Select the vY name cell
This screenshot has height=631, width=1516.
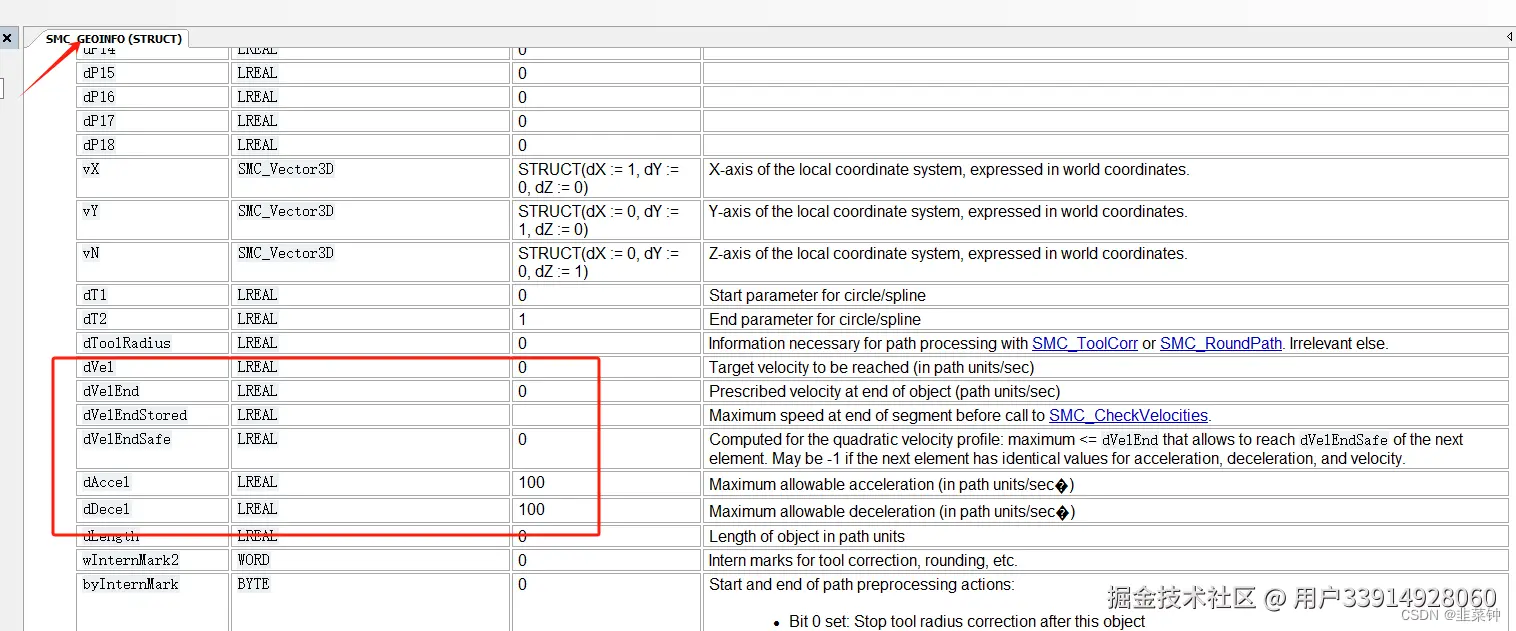tap(153, 220)
